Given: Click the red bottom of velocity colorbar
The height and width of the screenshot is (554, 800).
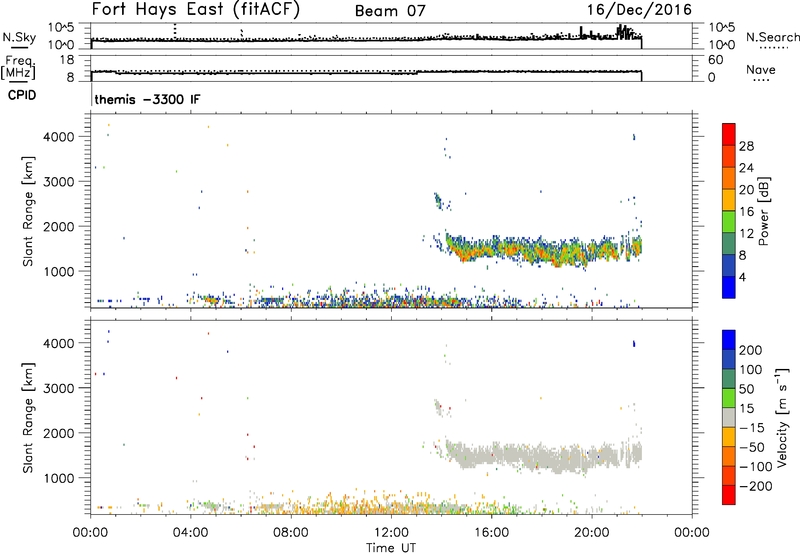Looking at the screenshot, I should (x=729, y=495).
